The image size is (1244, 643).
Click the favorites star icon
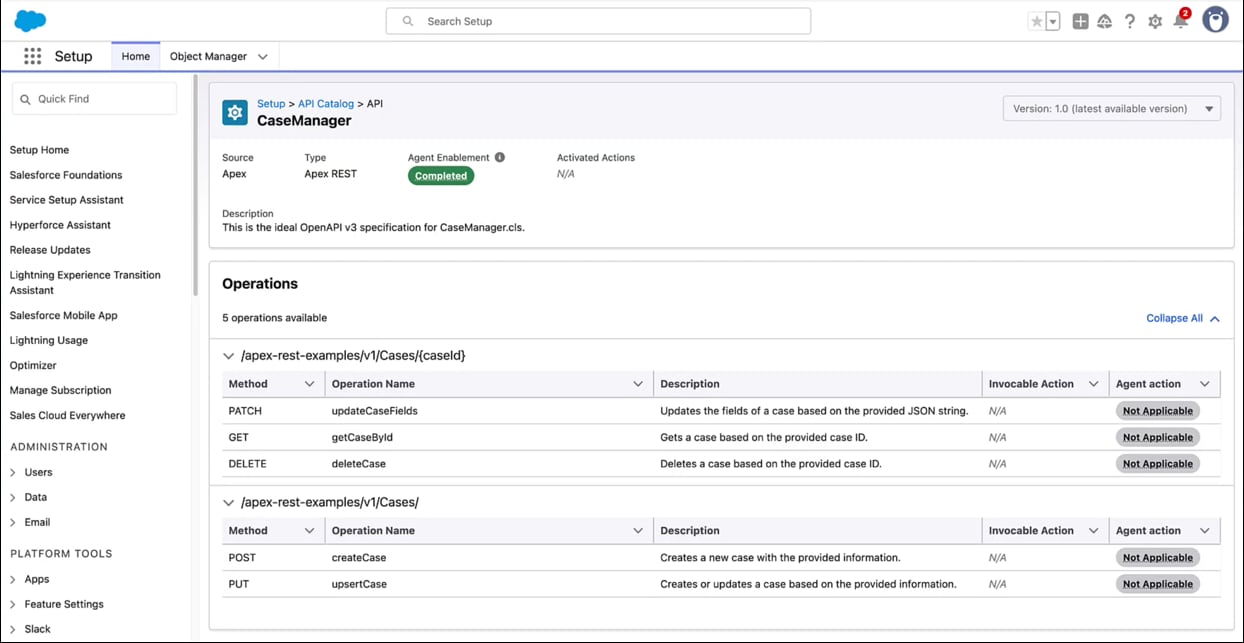click(1037, 21)
